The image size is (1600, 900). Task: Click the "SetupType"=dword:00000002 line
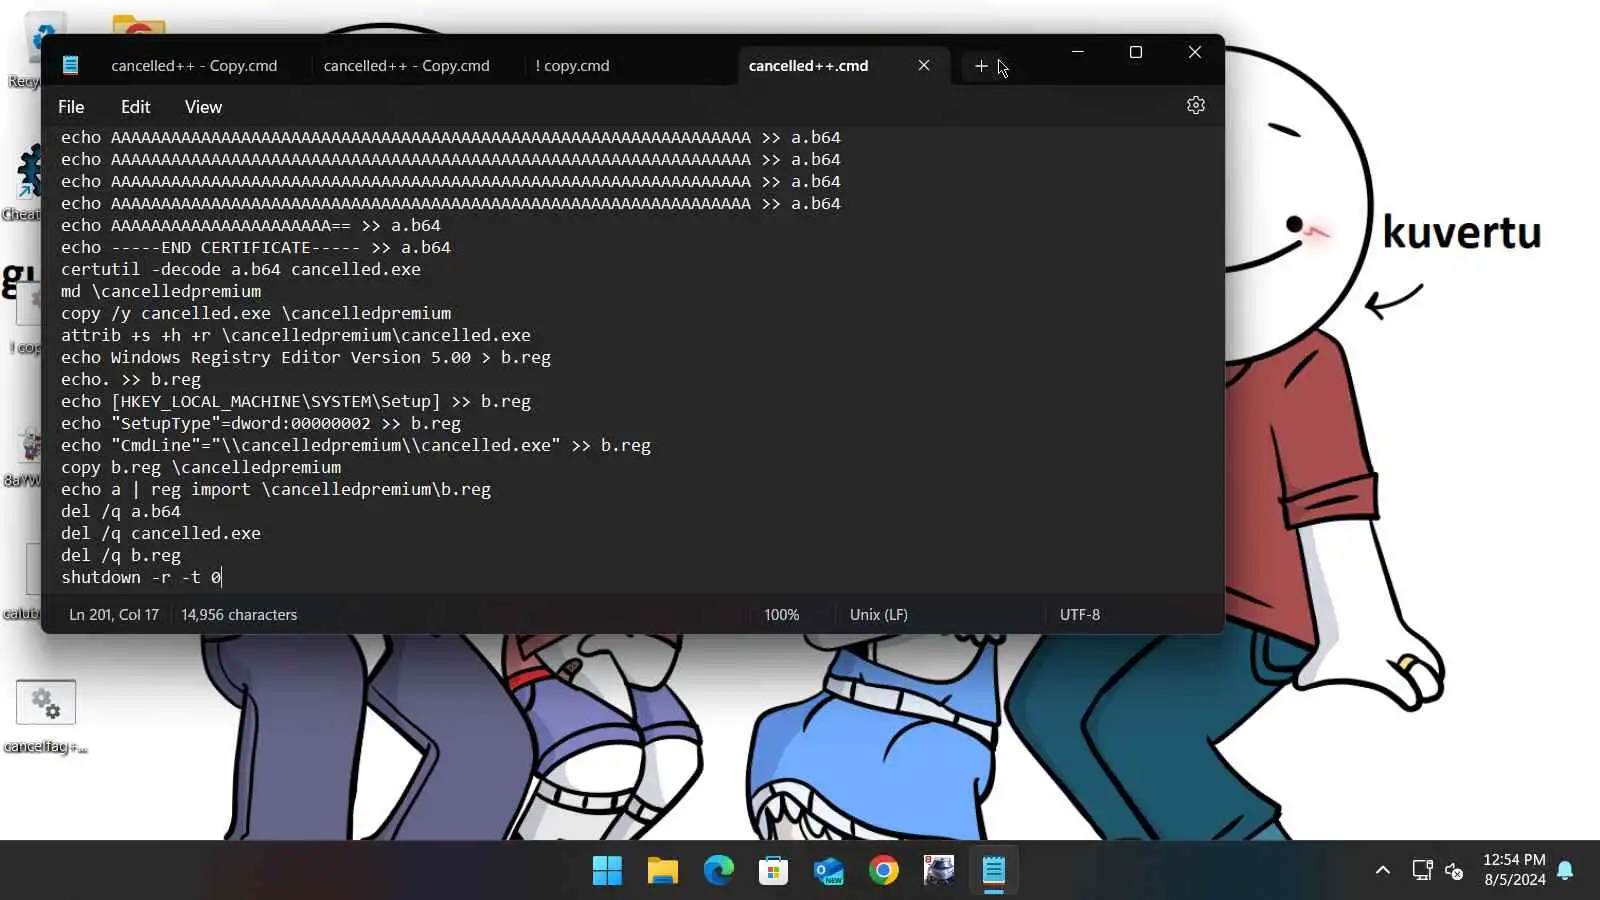pyautogui.click(x=261, y=424)
